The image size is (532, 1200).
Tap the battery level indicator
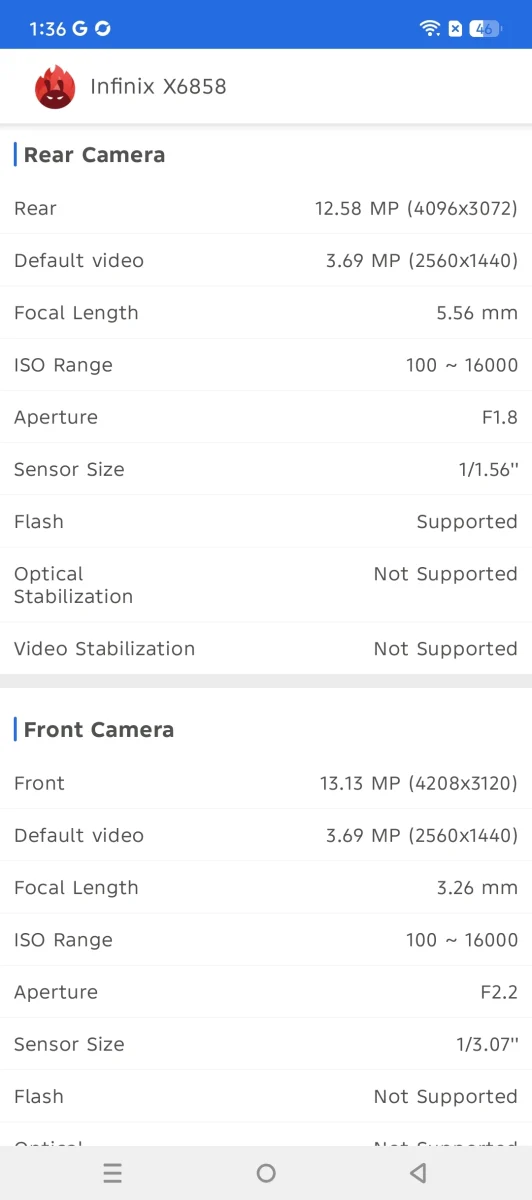pos(486,28)
